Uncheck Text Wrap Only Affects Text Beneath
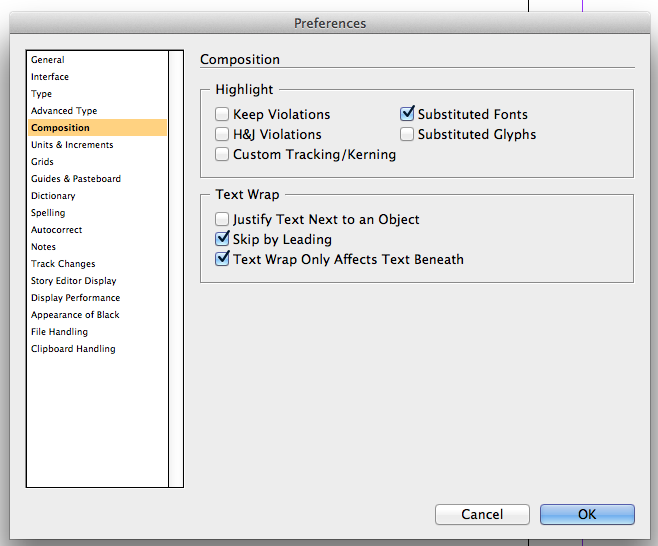 click(x=222, y=259)
